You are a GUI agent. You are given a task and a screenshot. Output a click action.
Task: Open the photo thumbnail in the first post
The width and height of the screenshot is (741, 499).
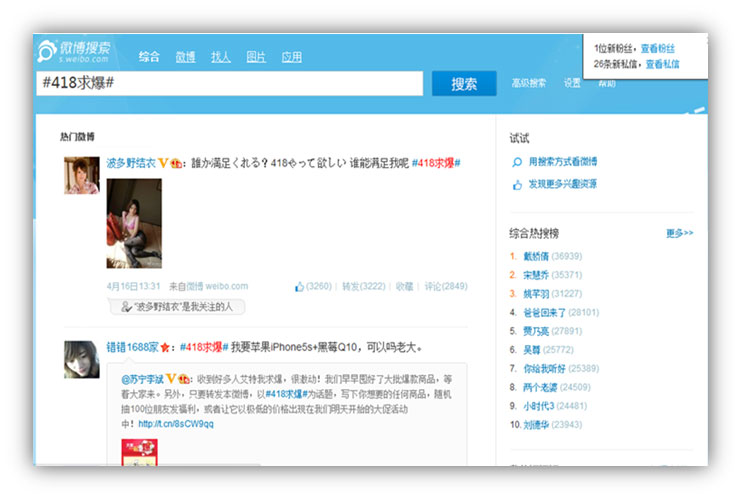[134, 224]
